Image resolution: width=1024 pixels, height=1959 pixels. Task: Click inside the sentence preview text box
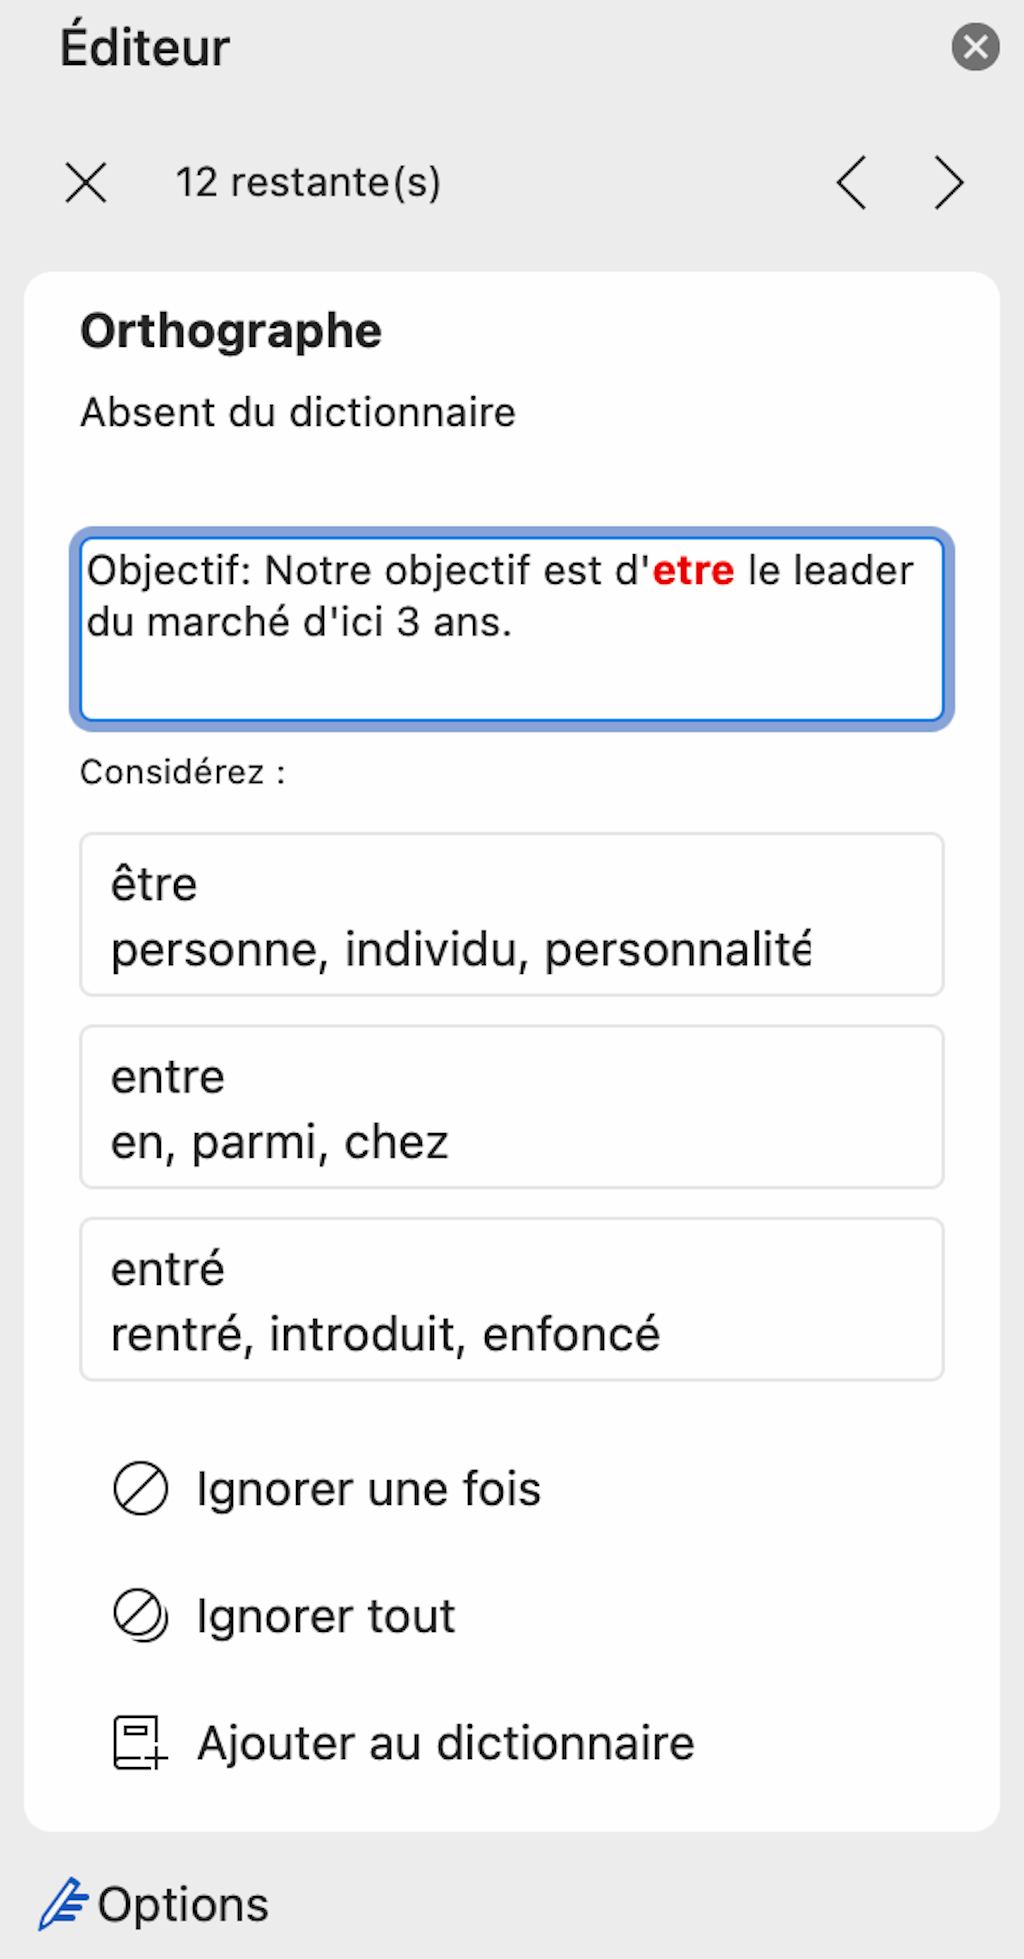pyautogui.click(x=511, y=670)
